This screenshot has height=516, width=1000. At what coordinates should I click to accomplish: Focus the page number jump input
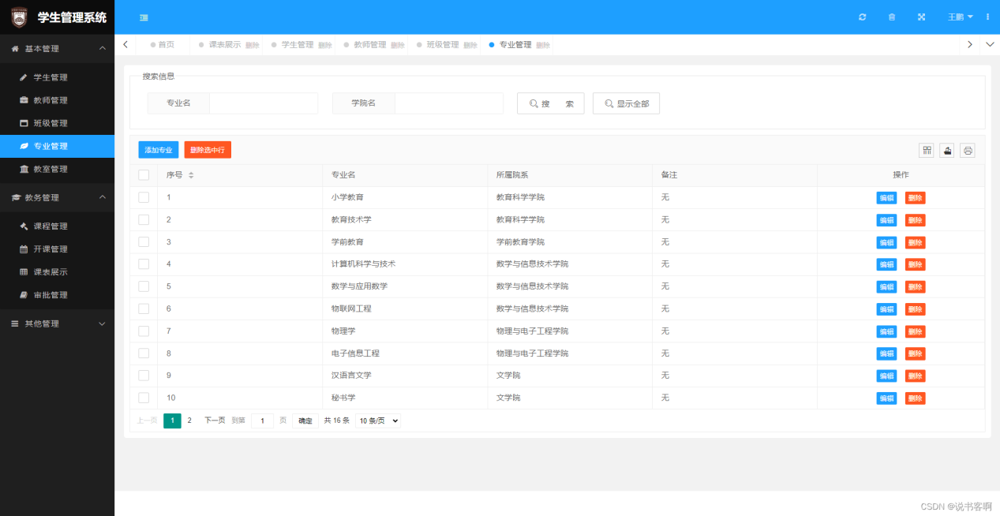pyautogui.click(x=262, y=421)
